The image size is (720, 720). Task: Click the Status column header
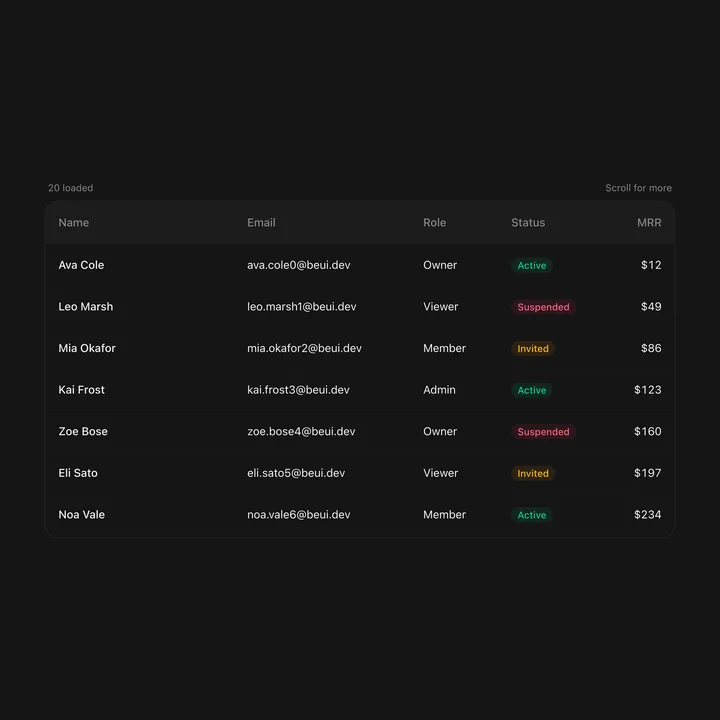pos(528,223)
